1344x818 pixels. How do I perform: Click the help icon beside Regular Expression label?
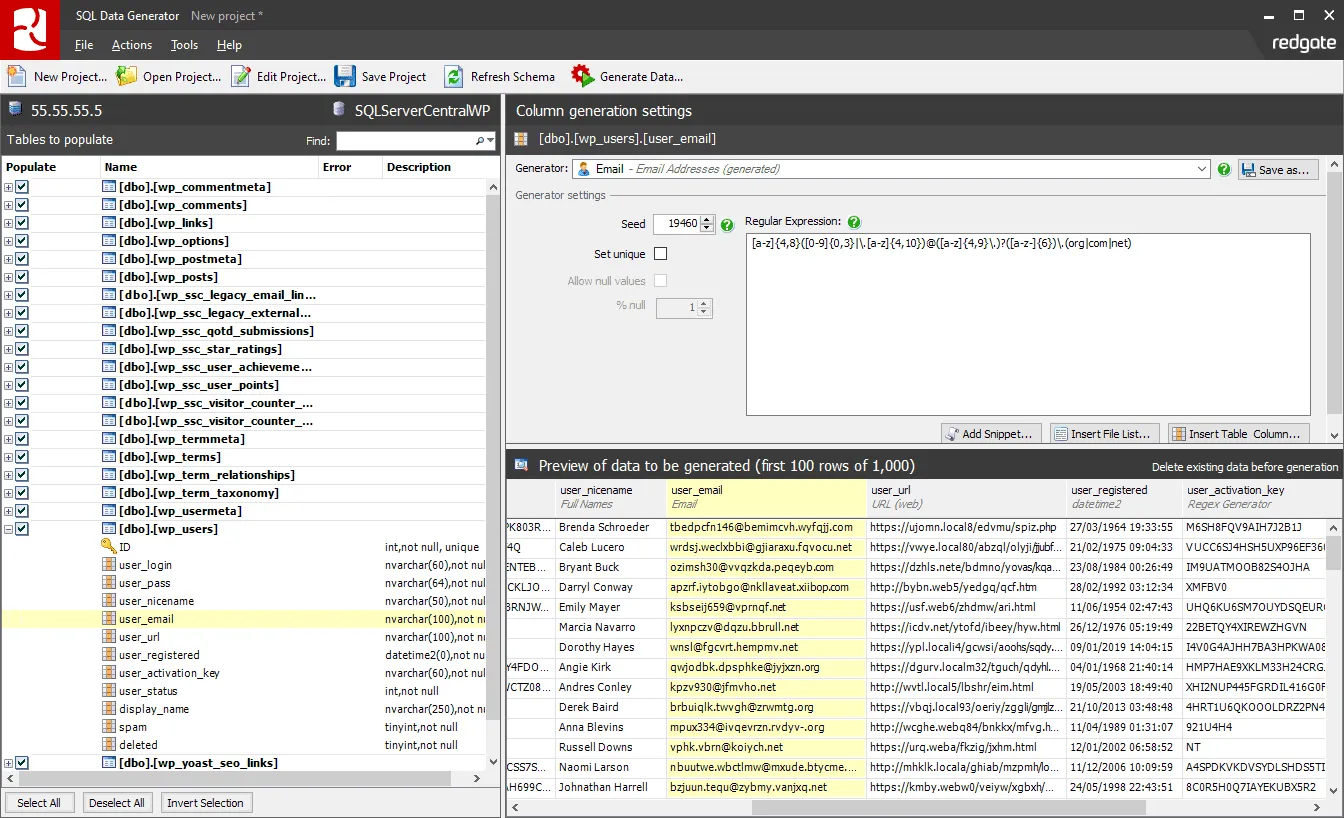click(854, 222)
